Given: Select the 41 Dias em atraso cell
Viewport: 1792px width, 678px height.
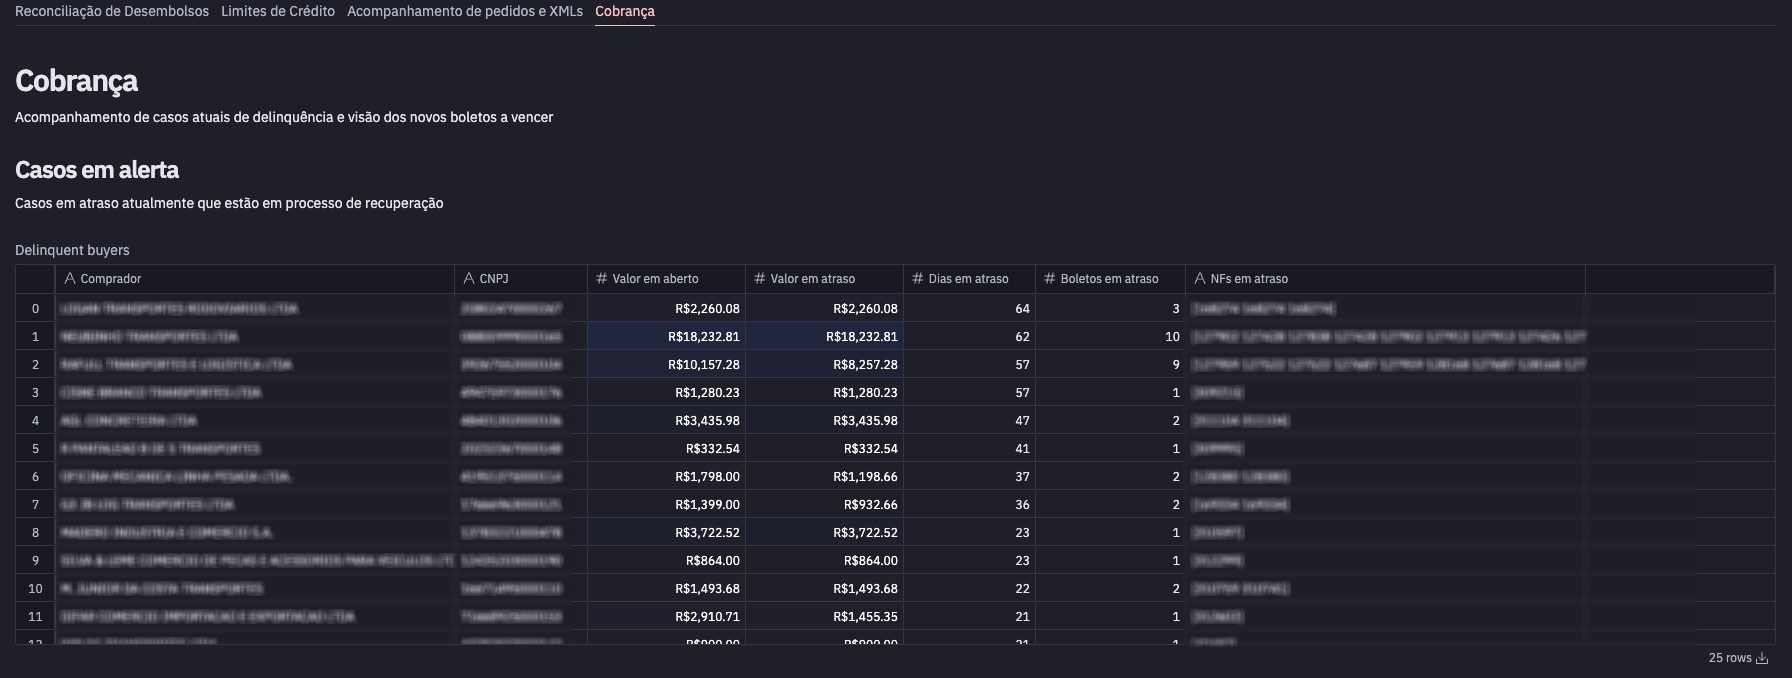Looking at the screenshot, I should pyautogui.click(x=969, y=449).
